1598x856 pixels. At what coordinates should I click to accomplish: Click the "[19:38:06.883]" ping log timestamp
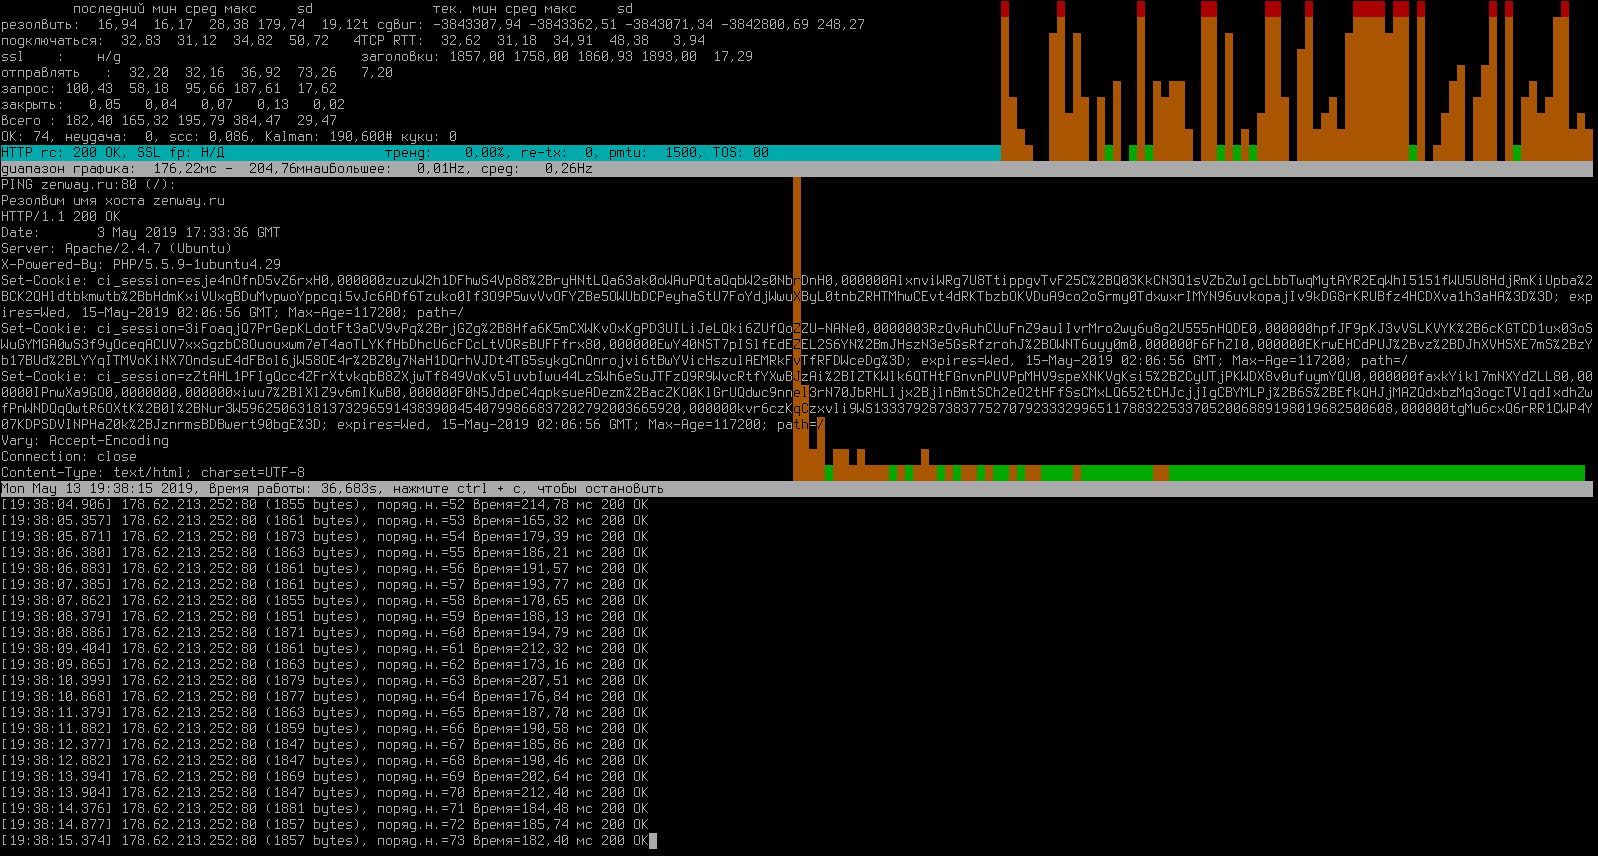click(x=57, y=568)
